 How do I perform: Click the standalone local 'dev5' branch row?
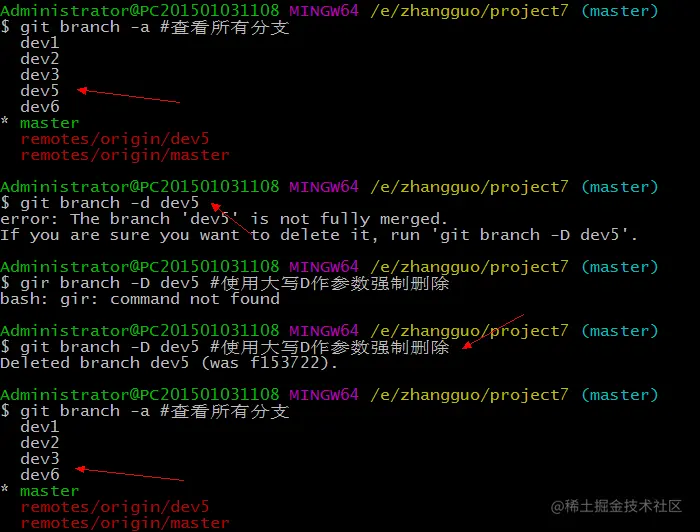click(x=40, y=91)
